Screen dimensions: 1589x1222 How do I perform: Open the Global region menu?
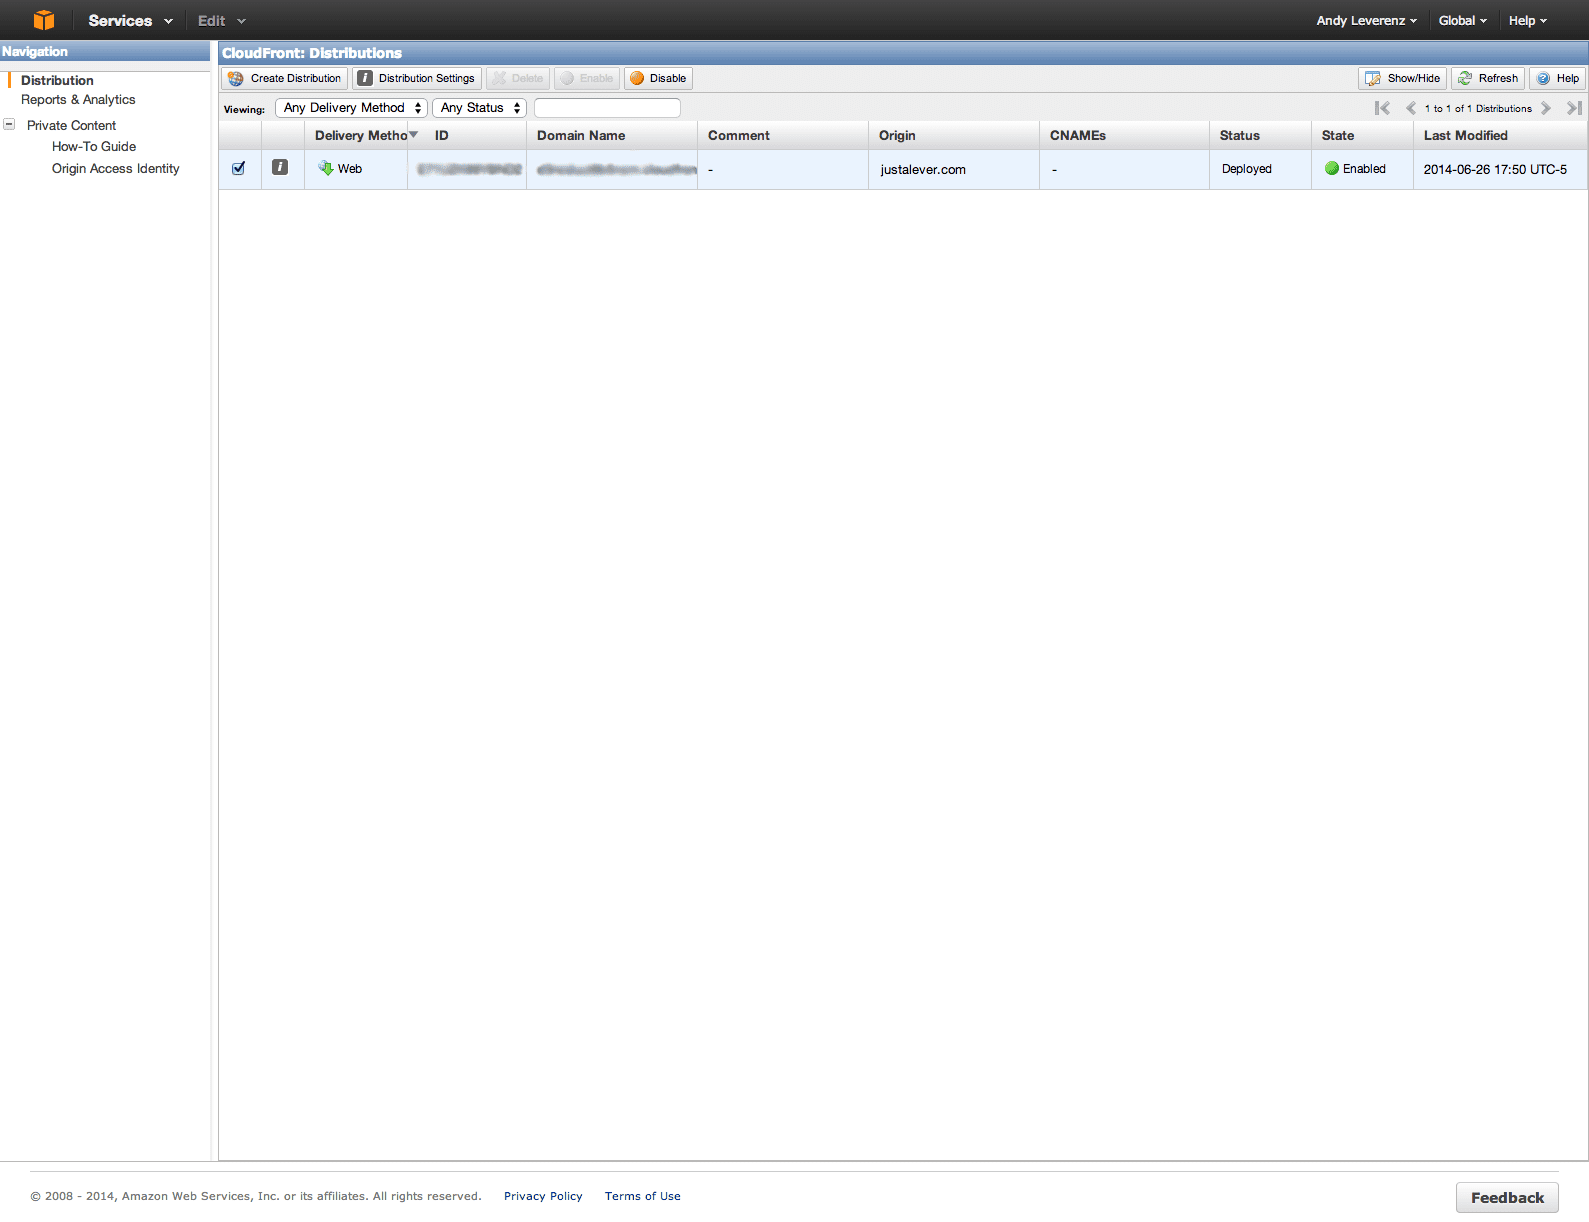[x=1462, y=21]
